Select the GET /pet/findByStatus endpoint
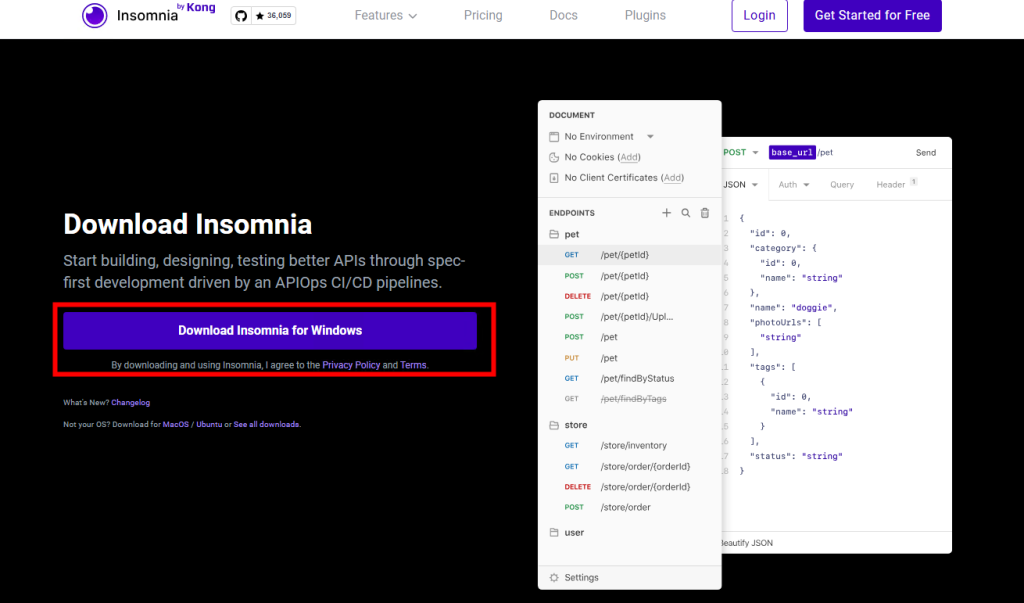1024x603 pixels. coord(630,378)
